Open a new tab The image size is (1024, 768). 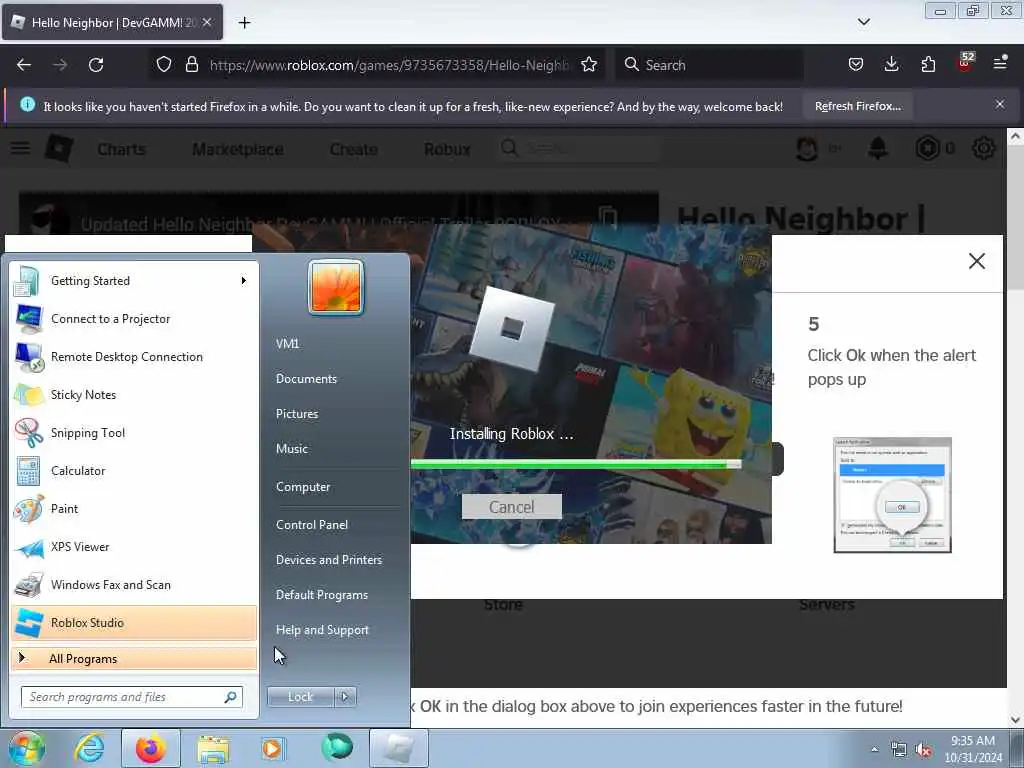point(244,23)
